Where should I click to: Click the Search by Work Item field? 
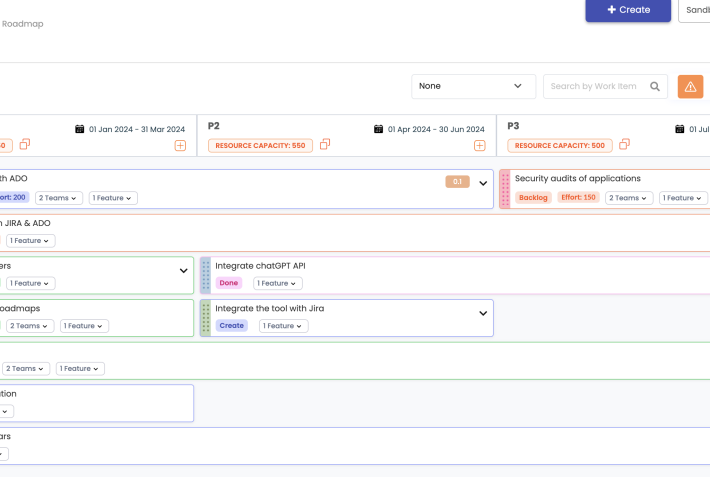click(x=595, y=87)
